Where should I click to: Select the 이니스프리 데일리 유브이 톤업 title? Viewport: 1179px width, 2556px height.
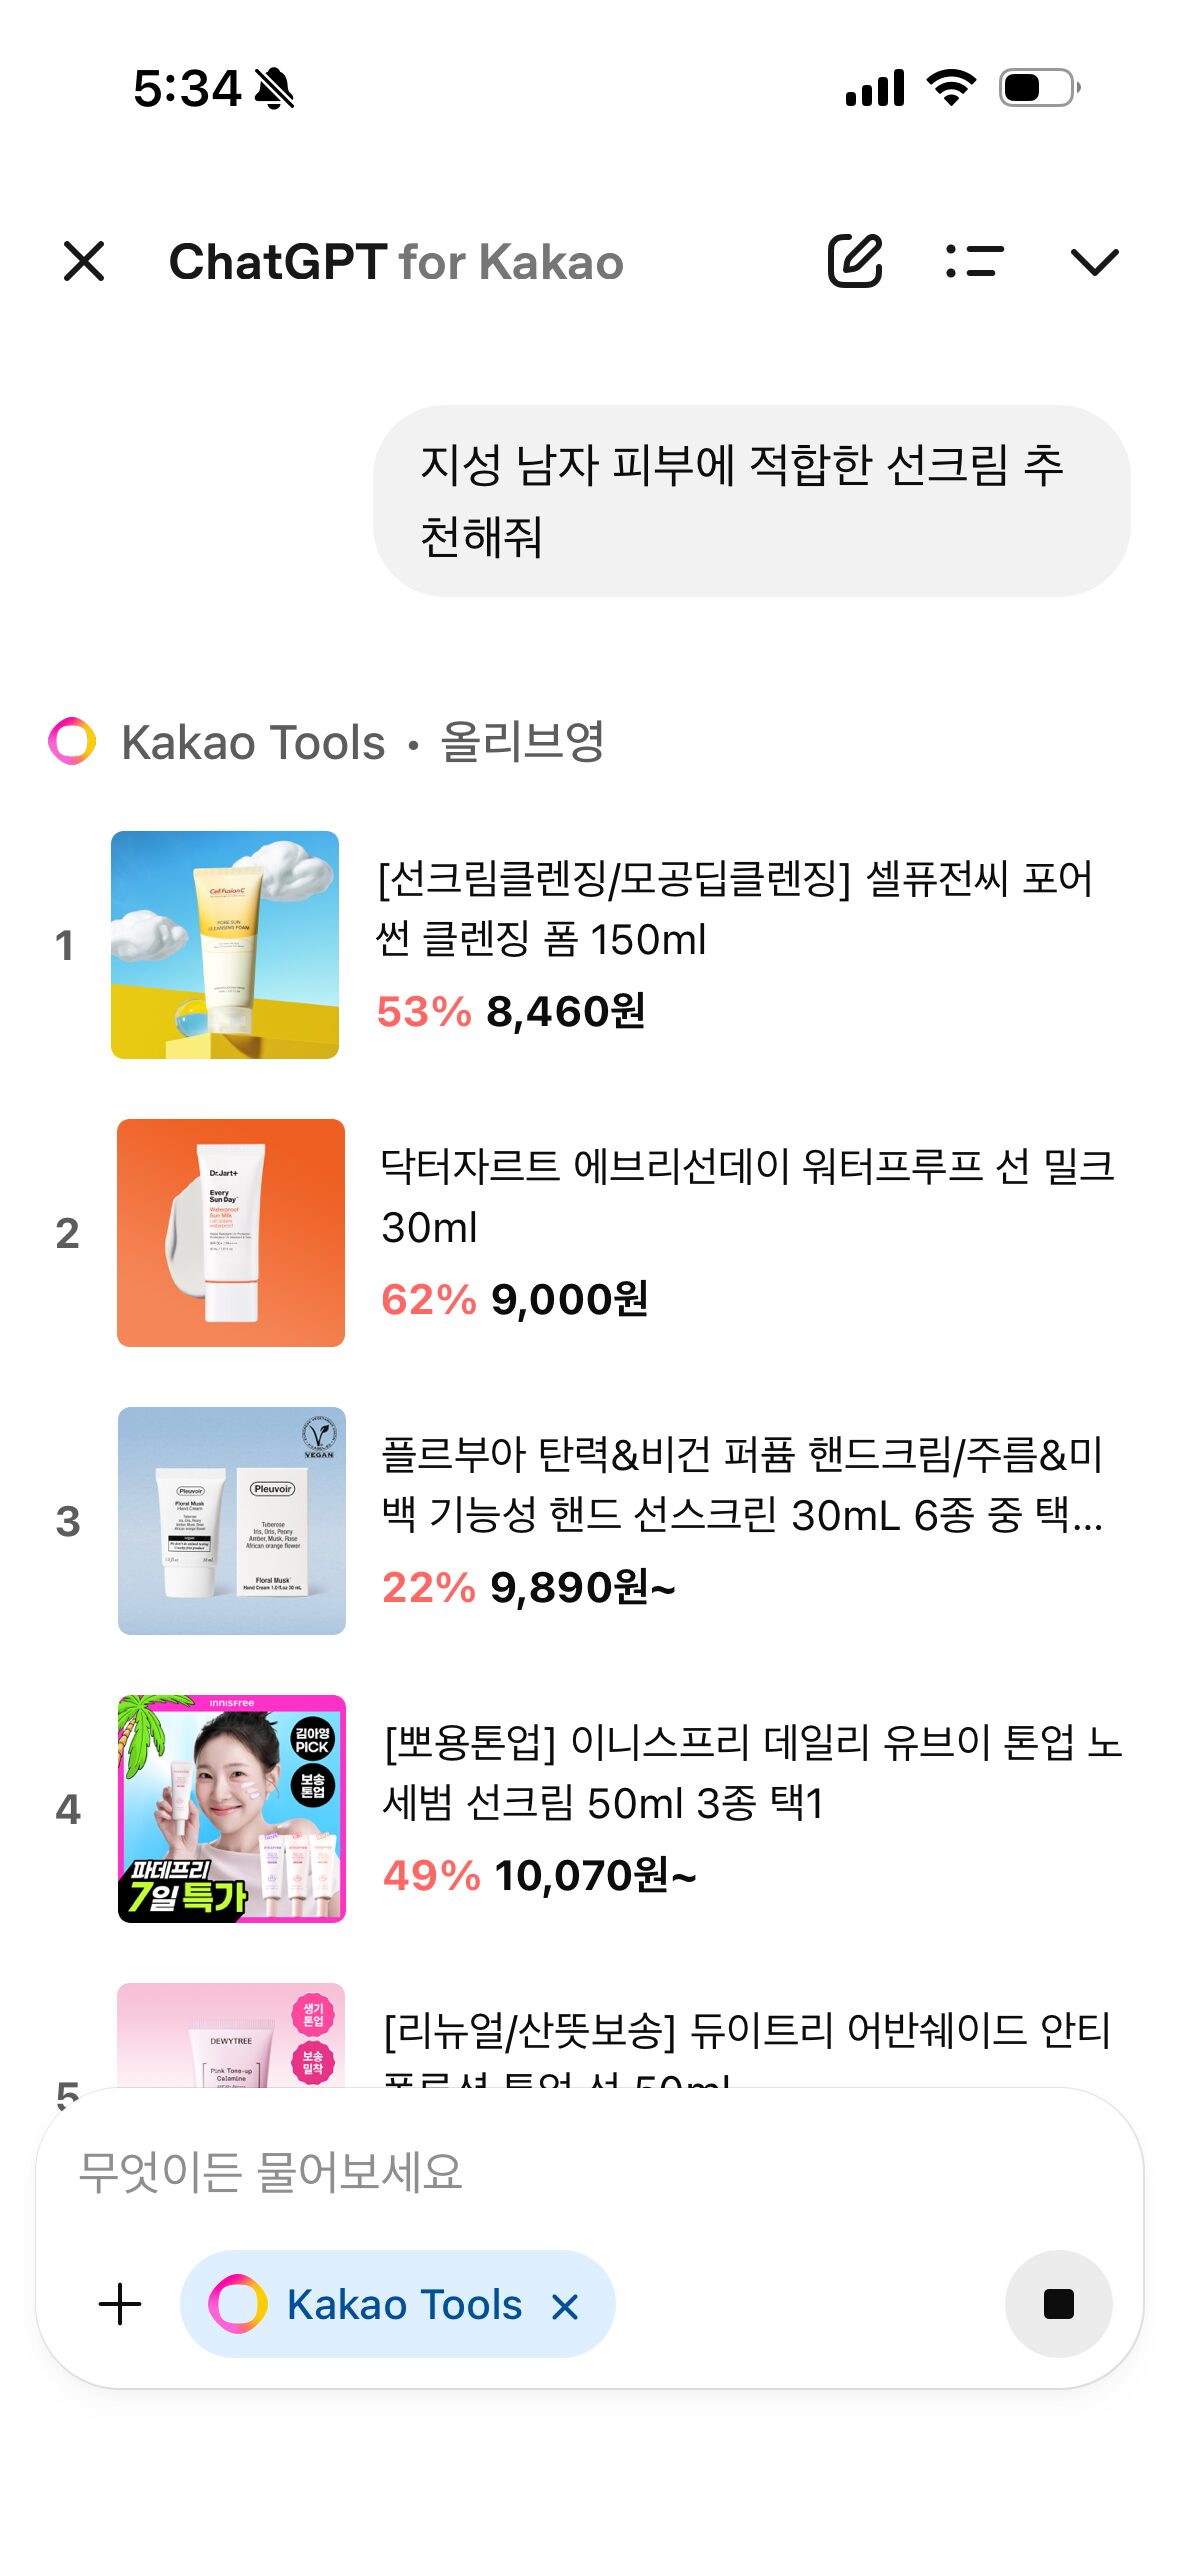click(x=753, y=1772)
